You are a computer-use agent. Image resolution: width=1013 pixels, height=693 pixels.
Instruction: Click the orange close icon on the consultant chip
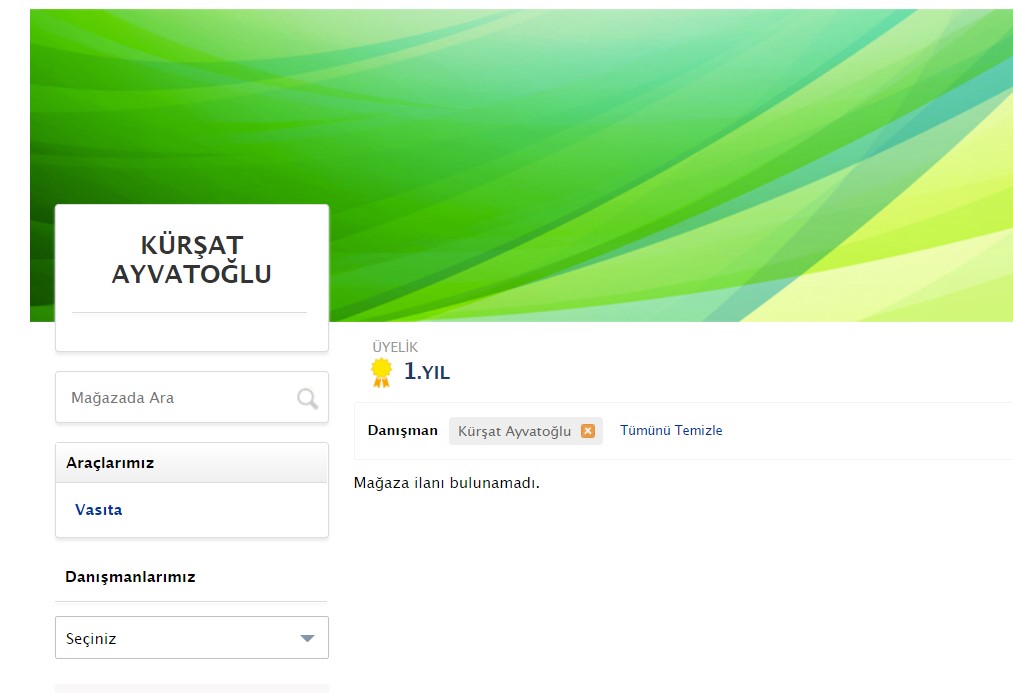589,430
